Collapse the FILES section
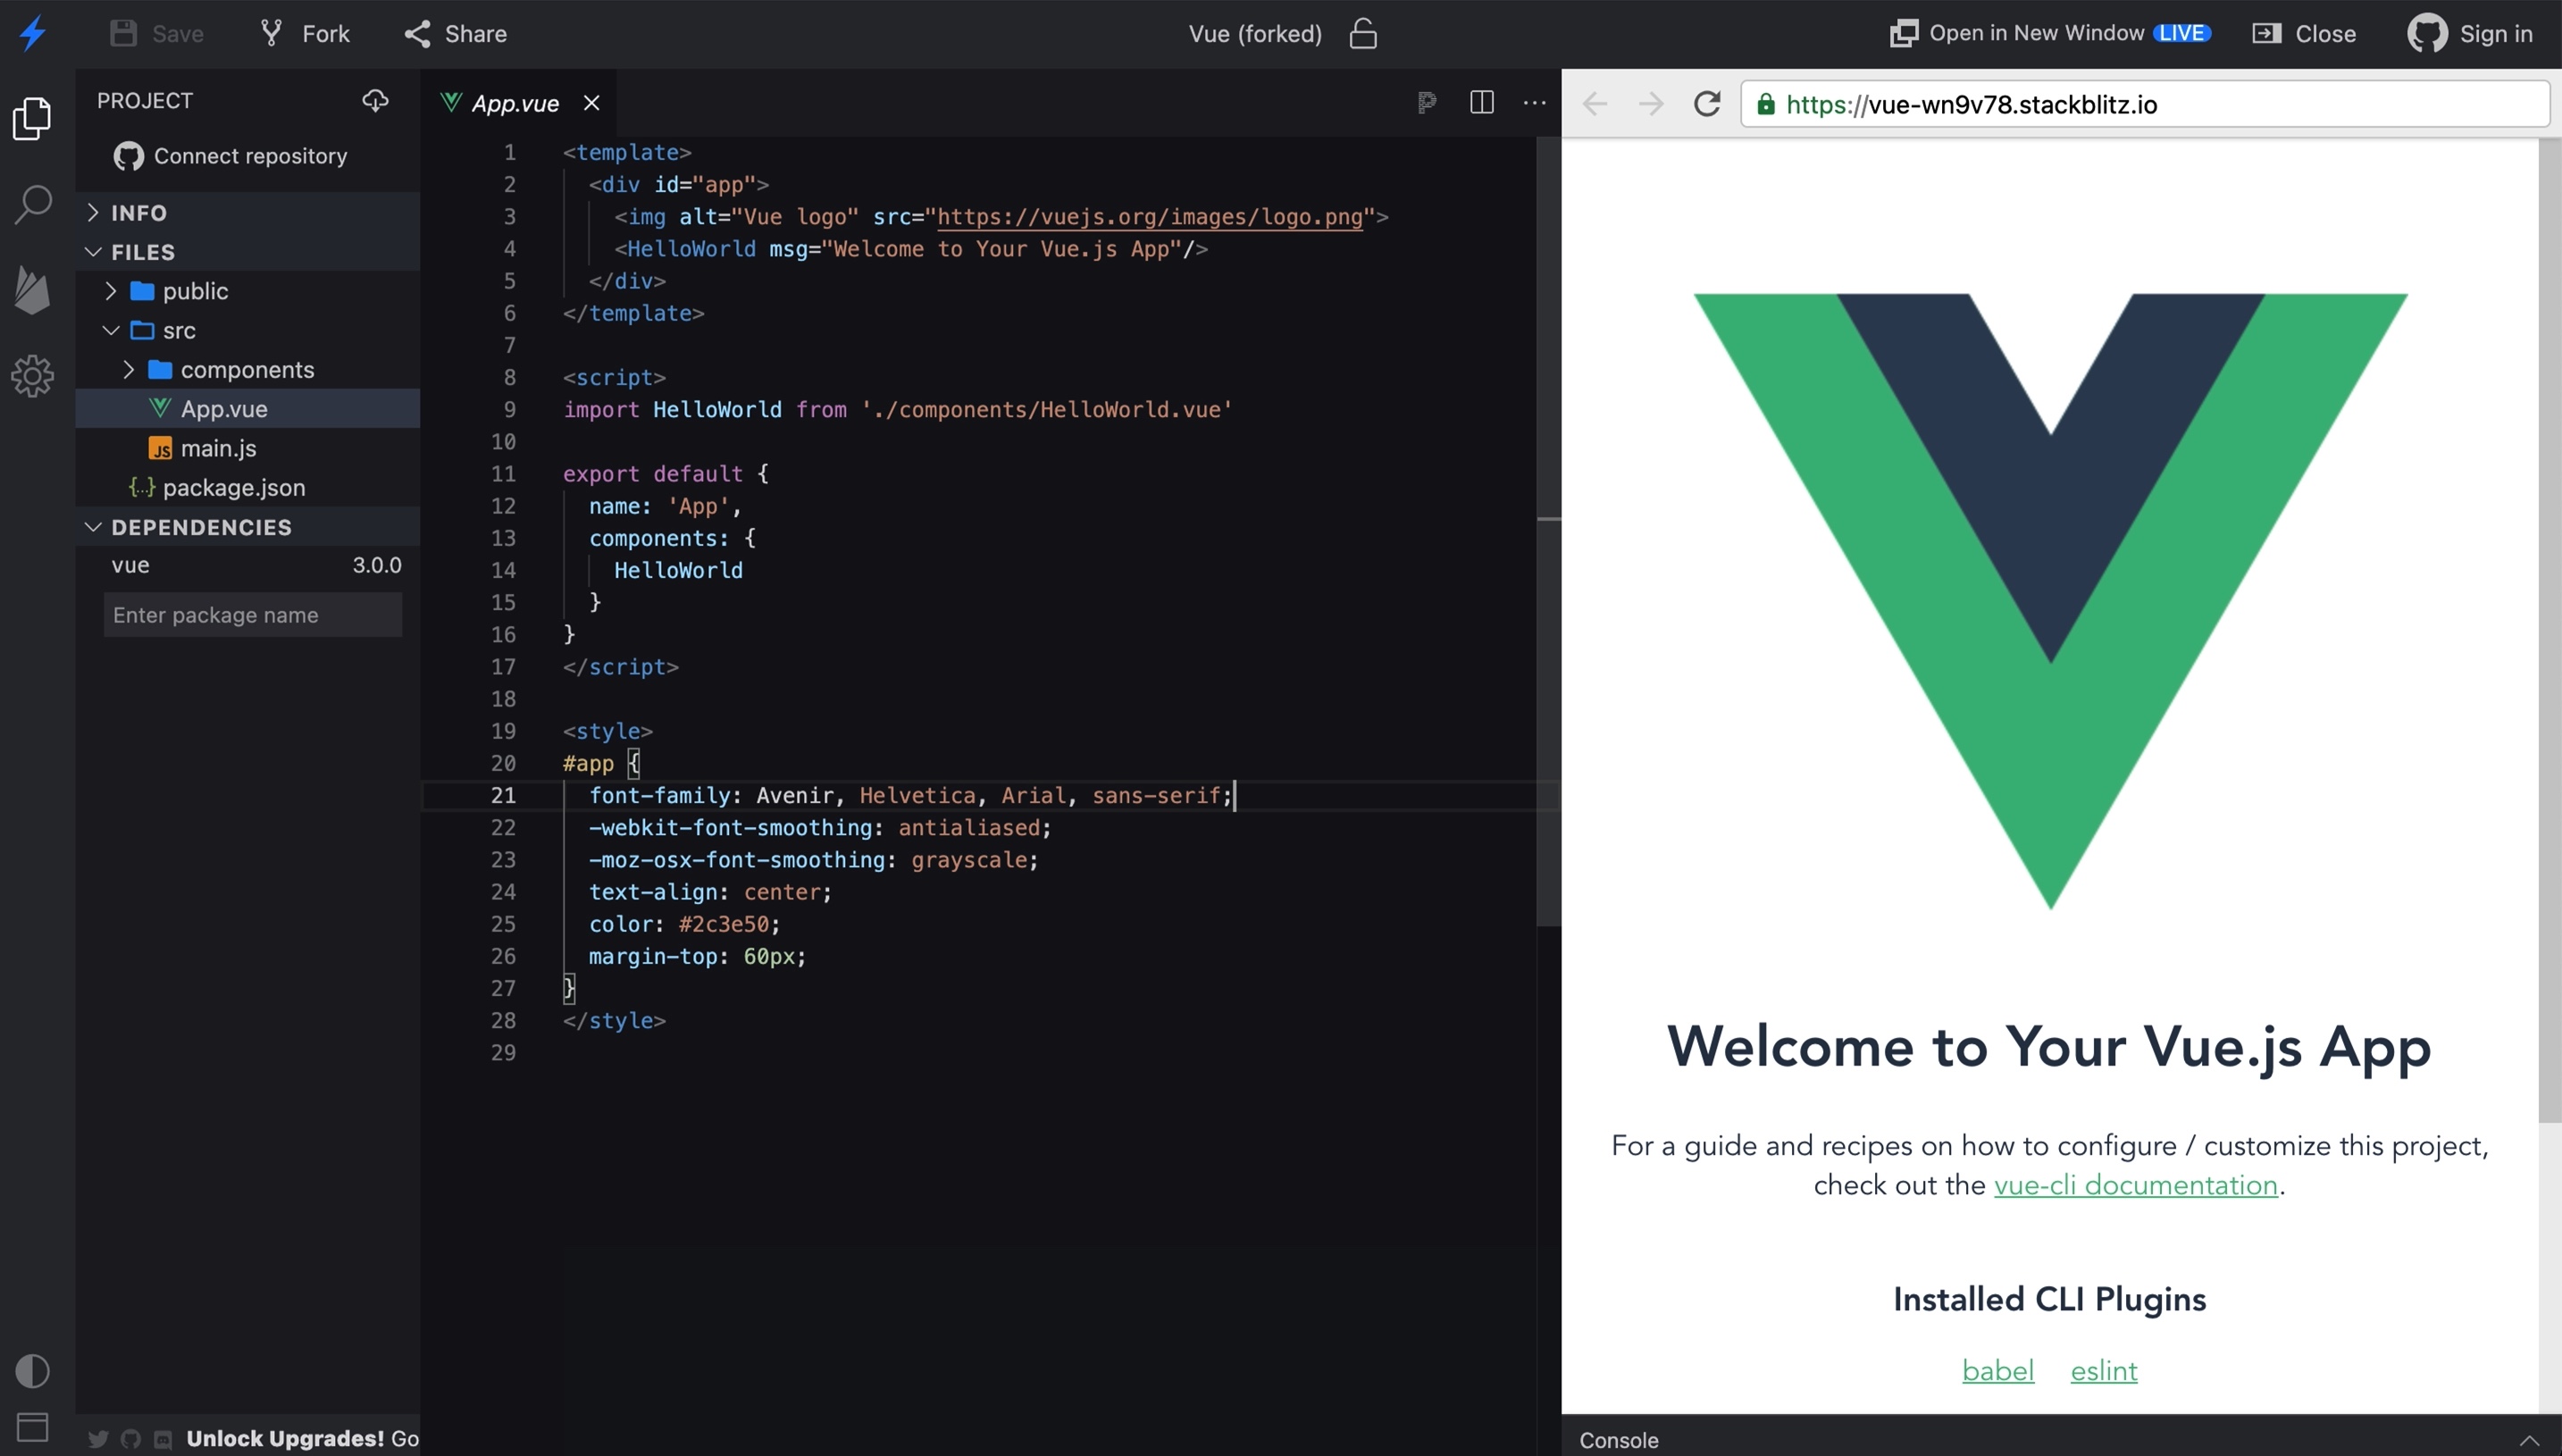Image resolution: width=2562 pixels, height=1456 pixels. (x=248, y=251)
